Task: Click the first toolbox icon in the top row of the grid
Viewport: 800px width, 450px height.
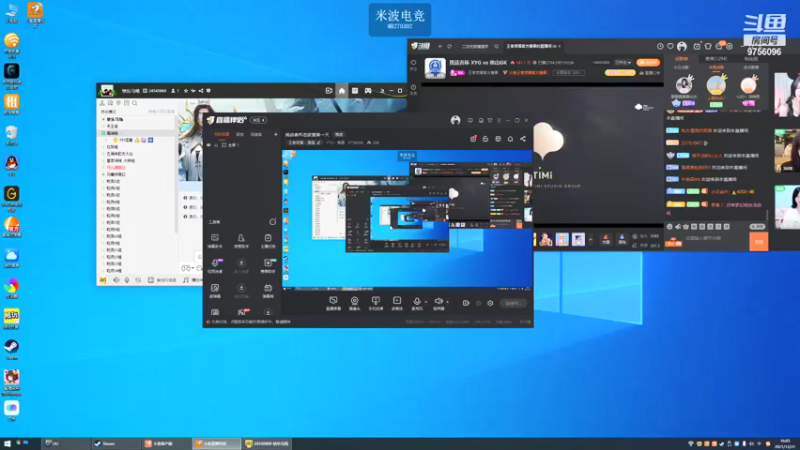Action: click(215, 238)
